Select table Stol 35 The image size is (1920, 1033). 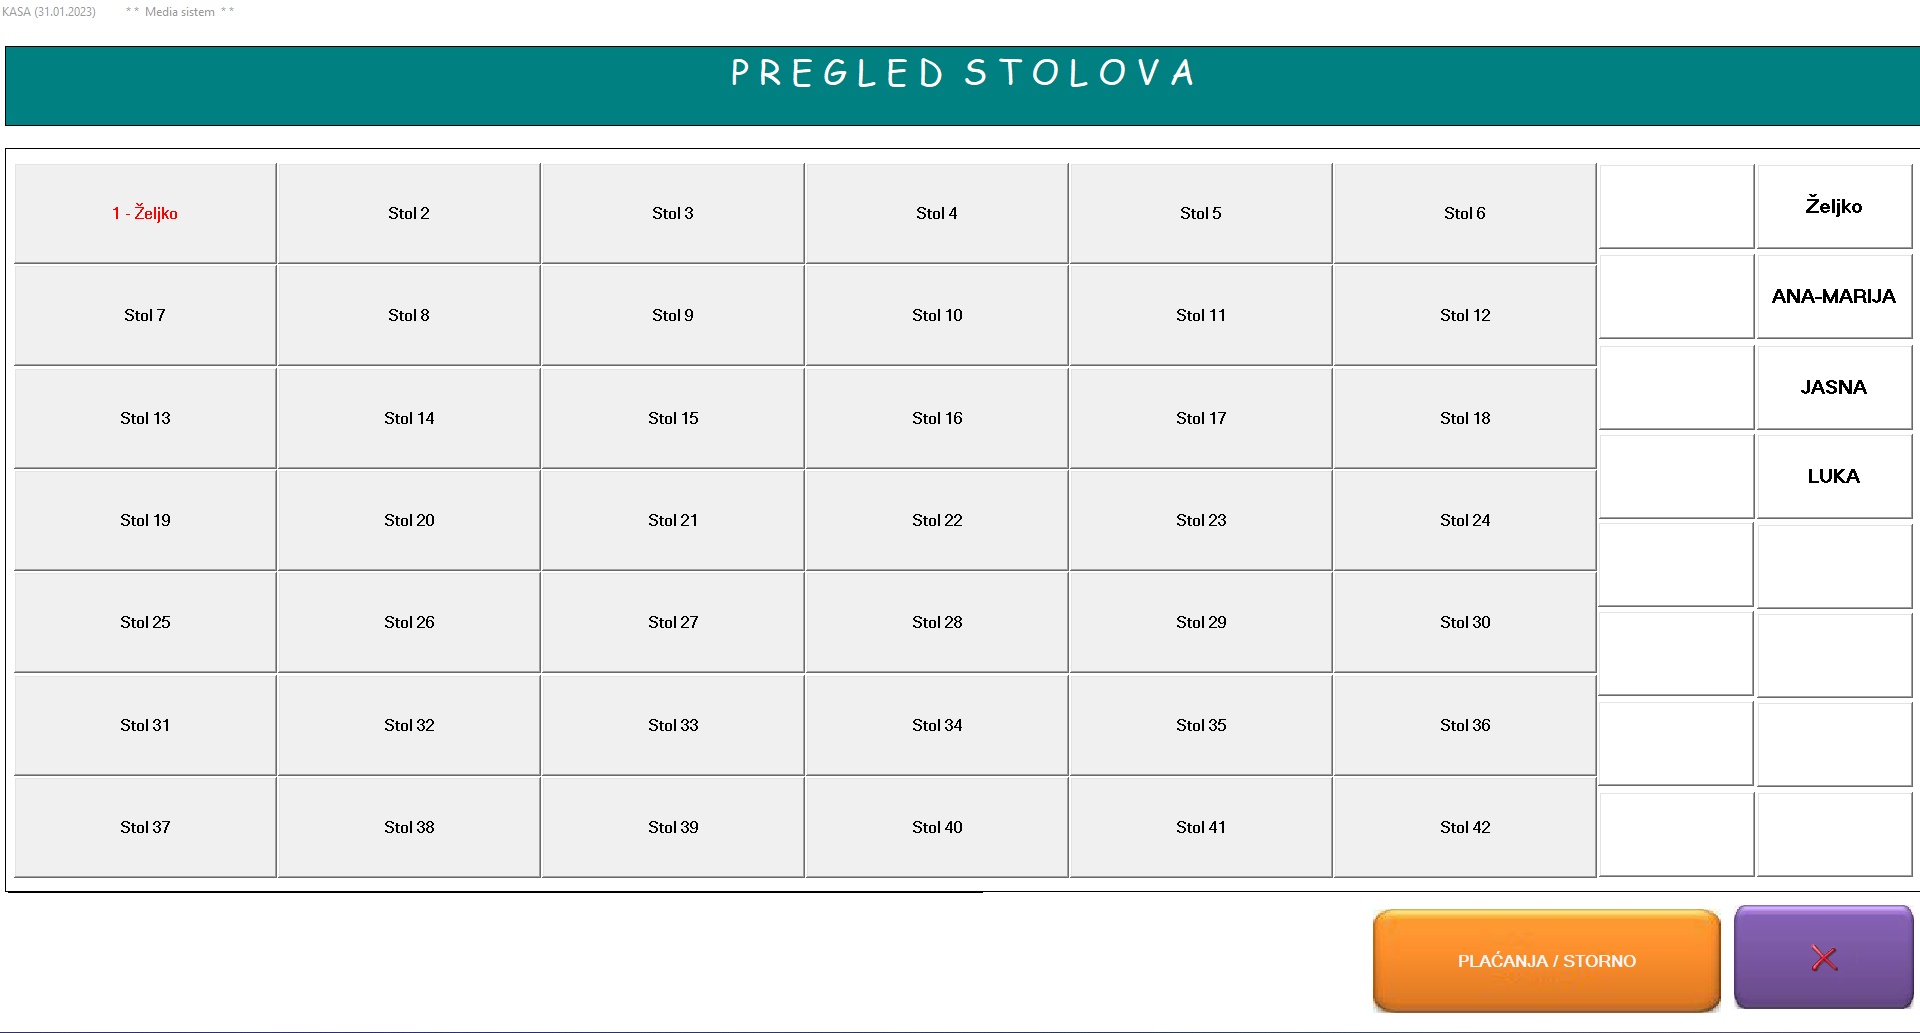[x=1201, y=725]
